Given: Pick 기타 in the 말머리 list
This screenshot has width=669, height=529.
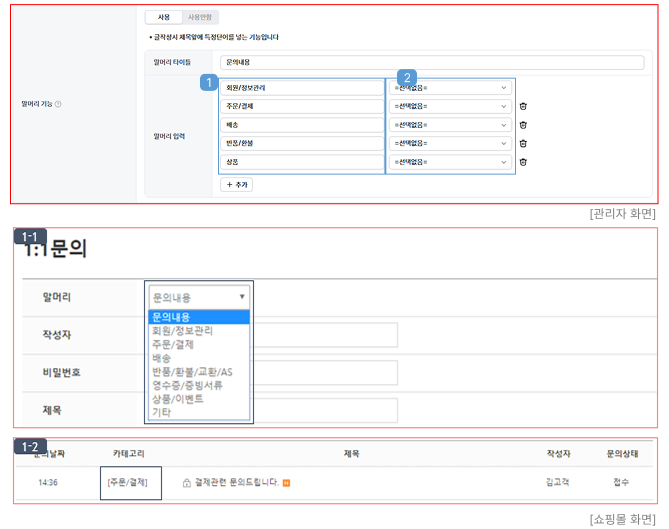Looking at the screenshot, I should pos(161,412).
